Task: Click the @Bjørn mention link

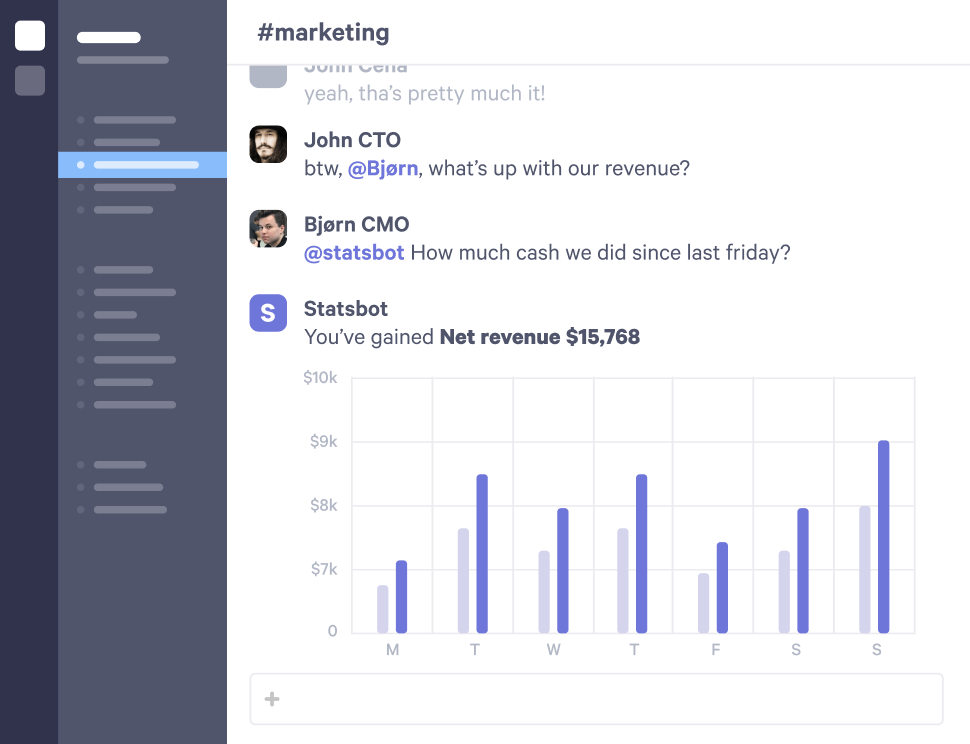Action: pos(382,169)
